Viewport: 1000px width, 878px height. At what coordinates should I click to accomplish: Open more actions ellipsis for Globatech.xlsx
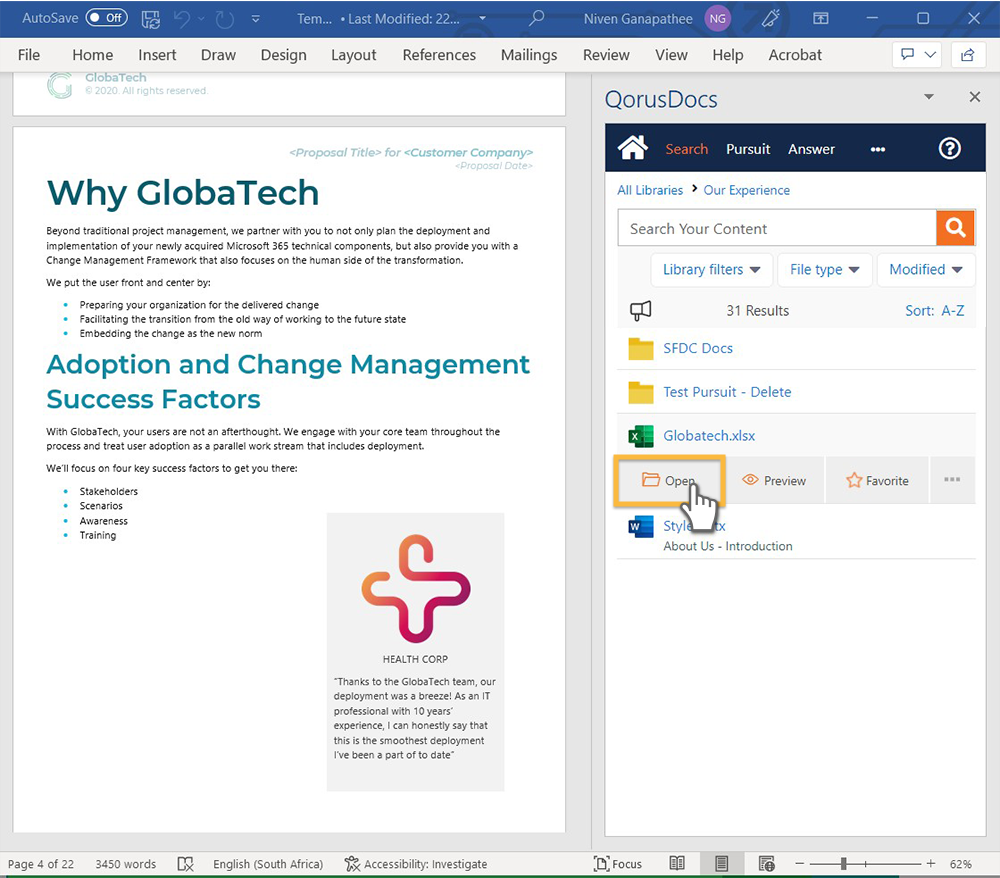click(952, 479)
